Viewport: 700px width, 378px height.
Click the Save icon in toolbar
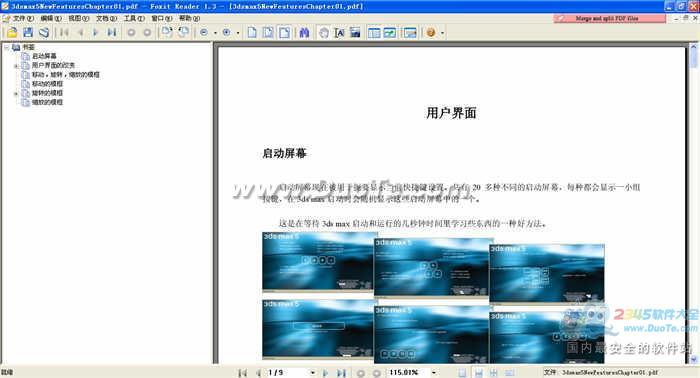pos(28,32)
